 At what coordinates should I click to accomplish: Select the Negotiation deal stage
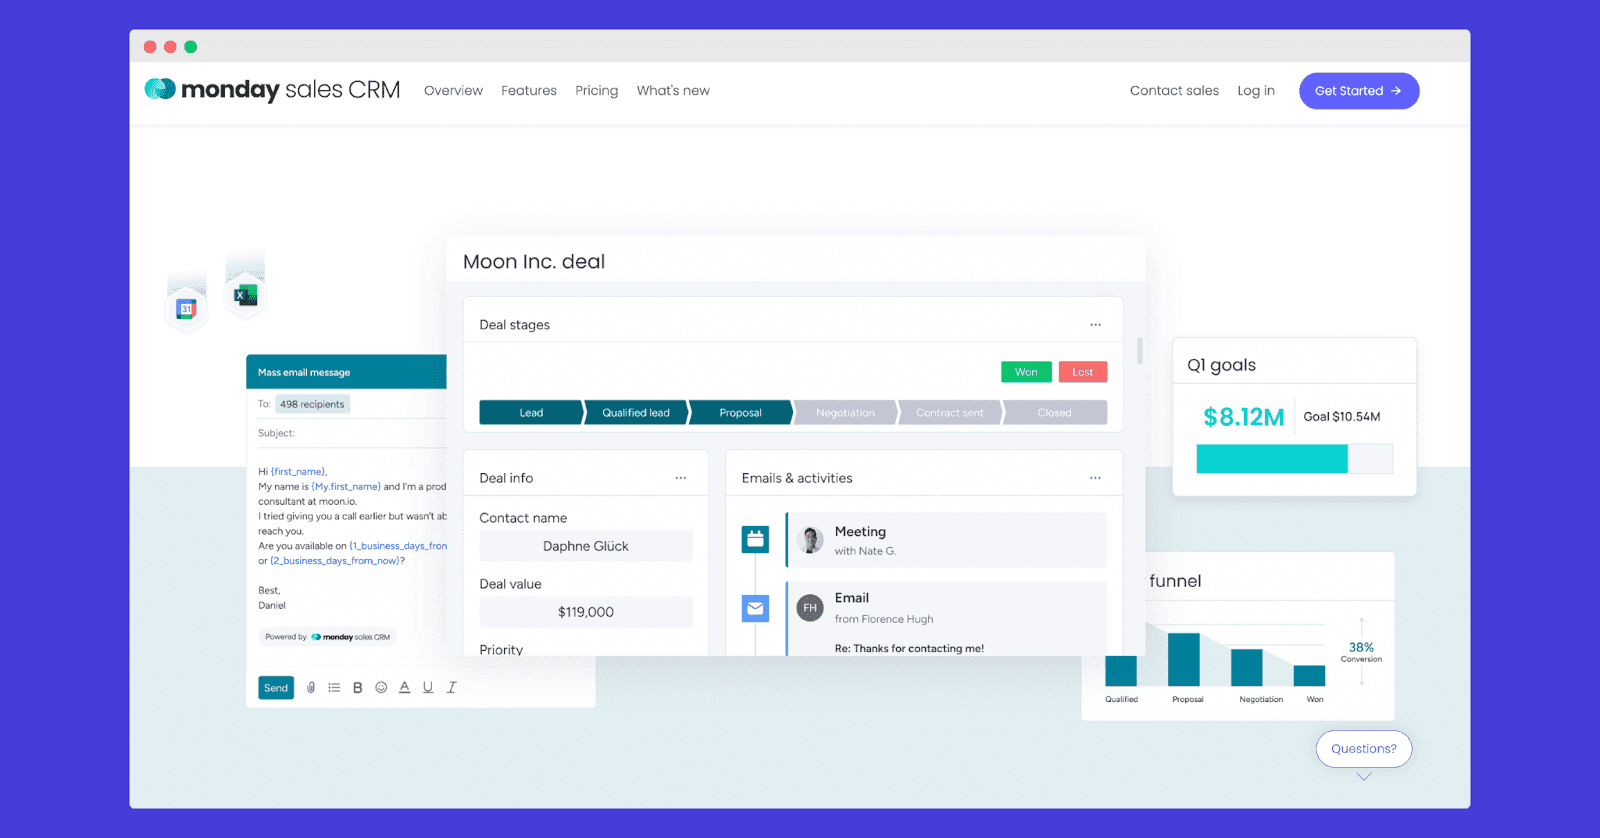point(845,412)
